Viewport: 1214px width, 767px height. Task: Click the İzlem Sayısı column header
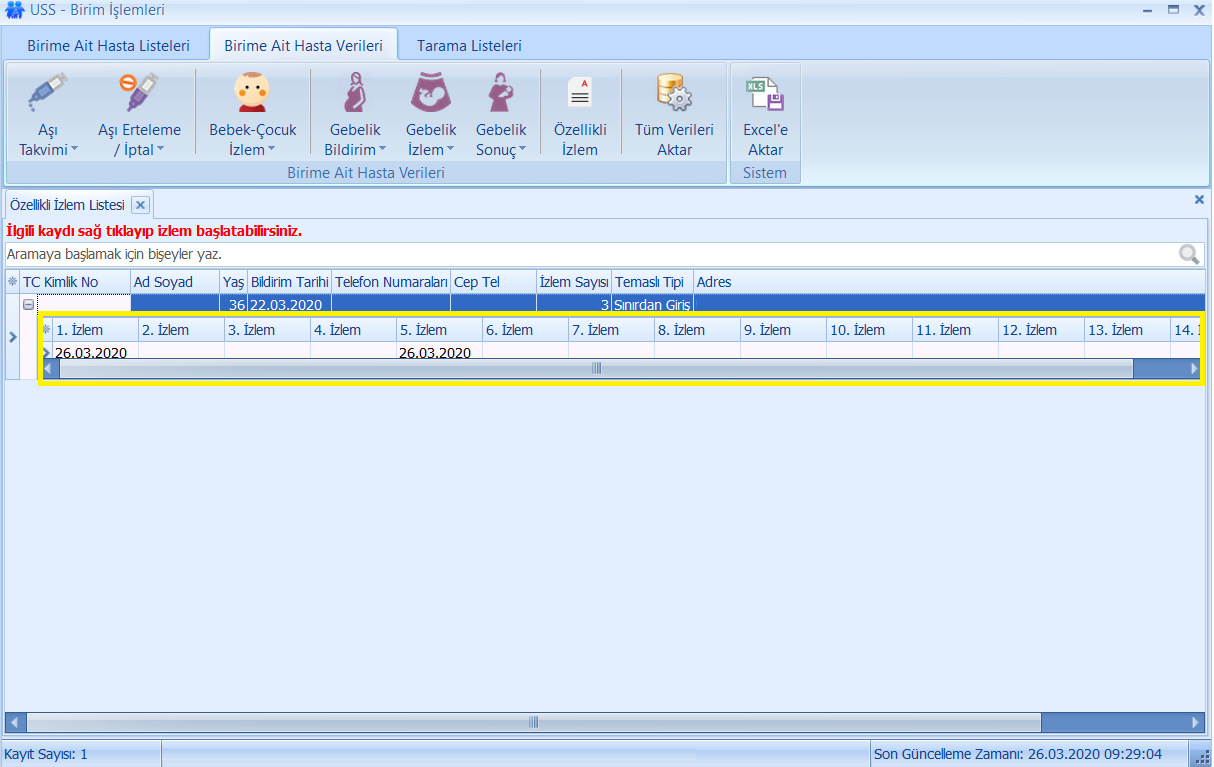(574, 282)
